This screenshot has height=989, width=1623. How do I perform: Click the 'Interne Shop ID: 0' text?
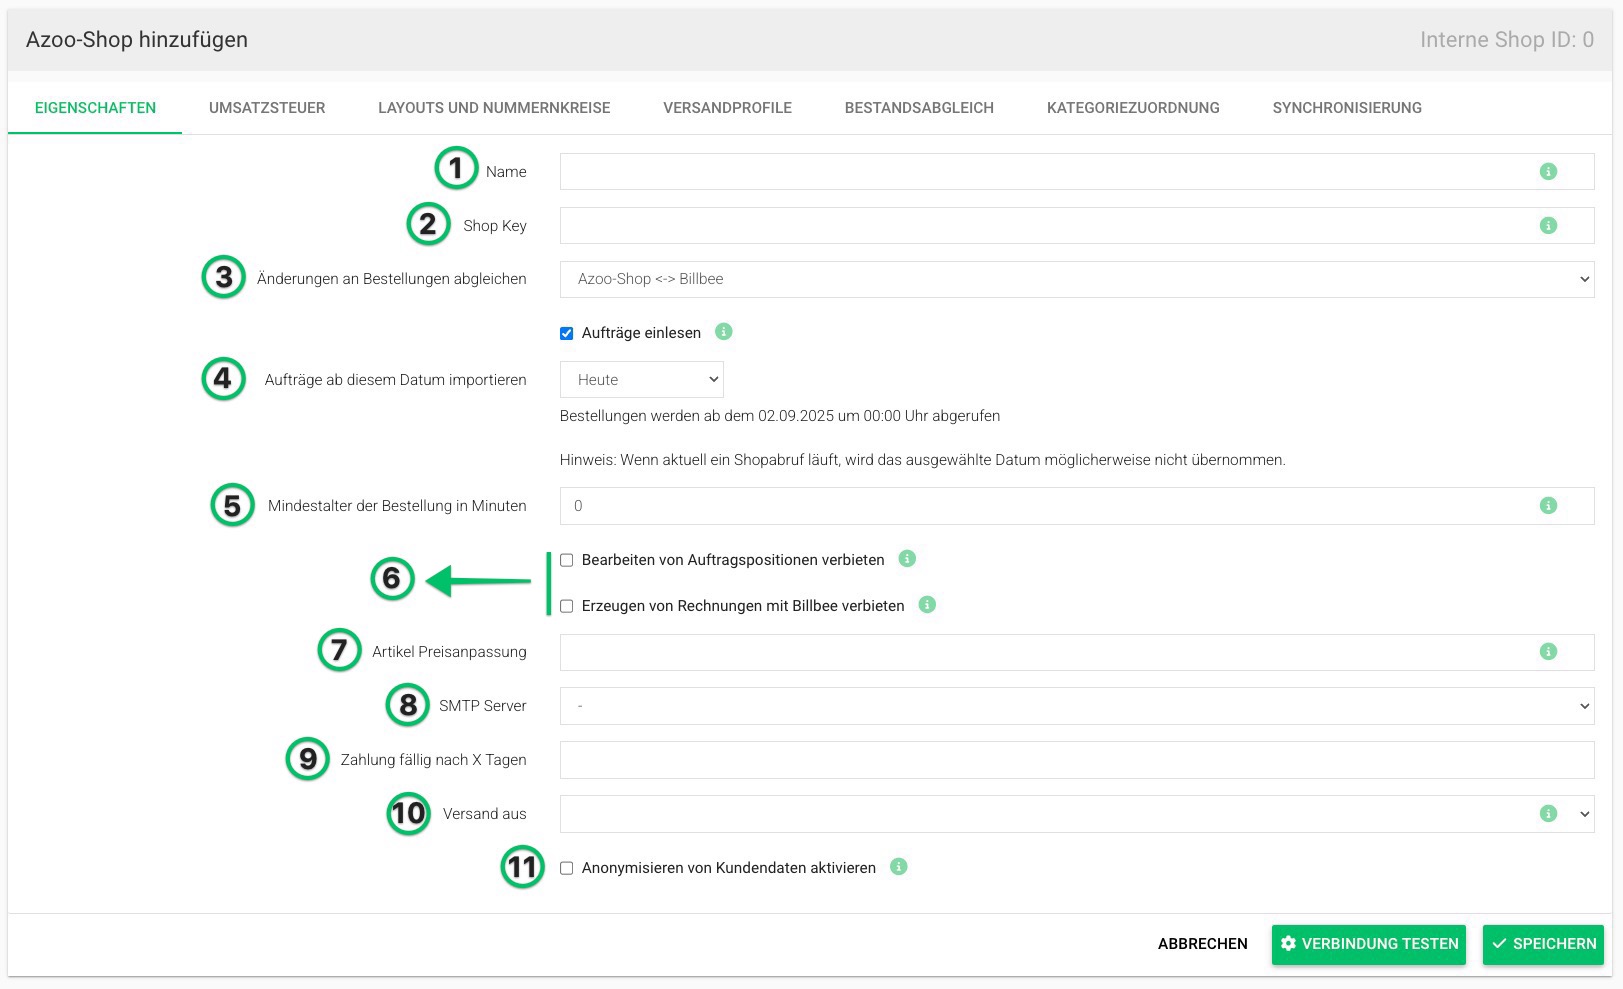(x=1507, y=40)
